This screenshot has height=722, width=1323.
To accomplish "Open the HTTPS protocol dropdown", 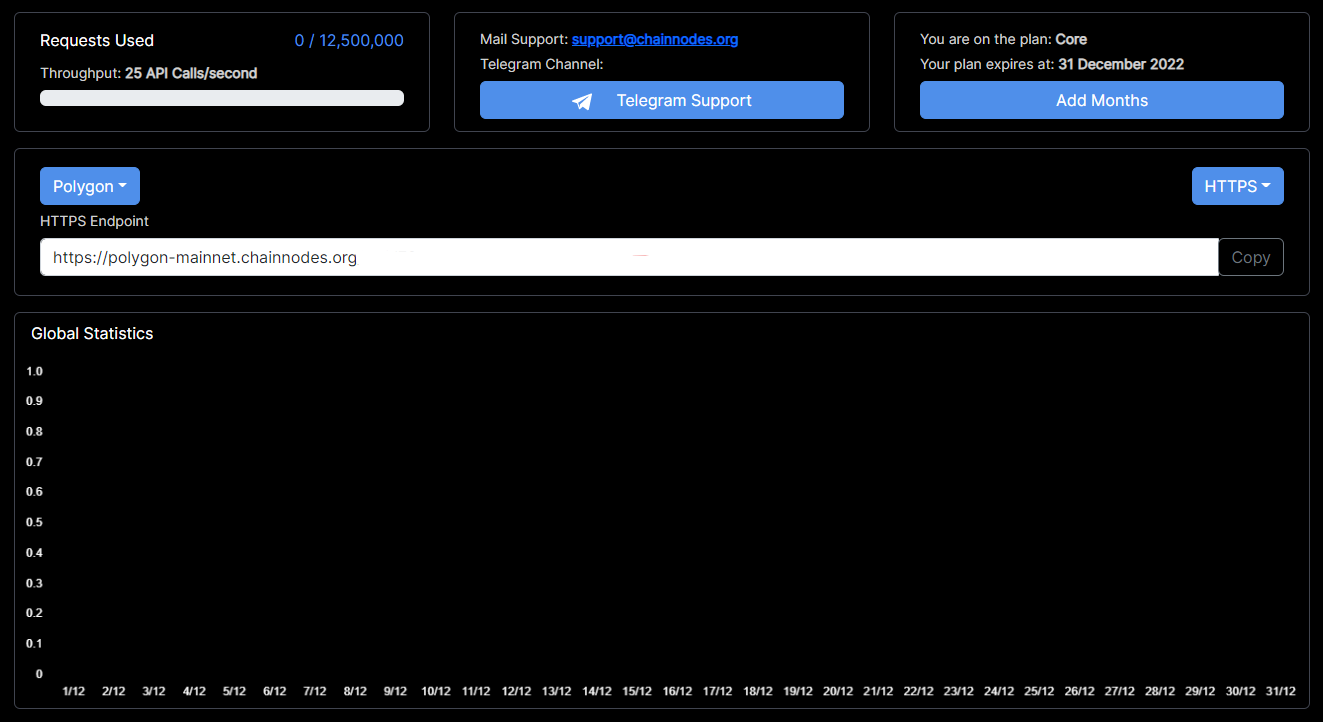I will coord(1237,187).
